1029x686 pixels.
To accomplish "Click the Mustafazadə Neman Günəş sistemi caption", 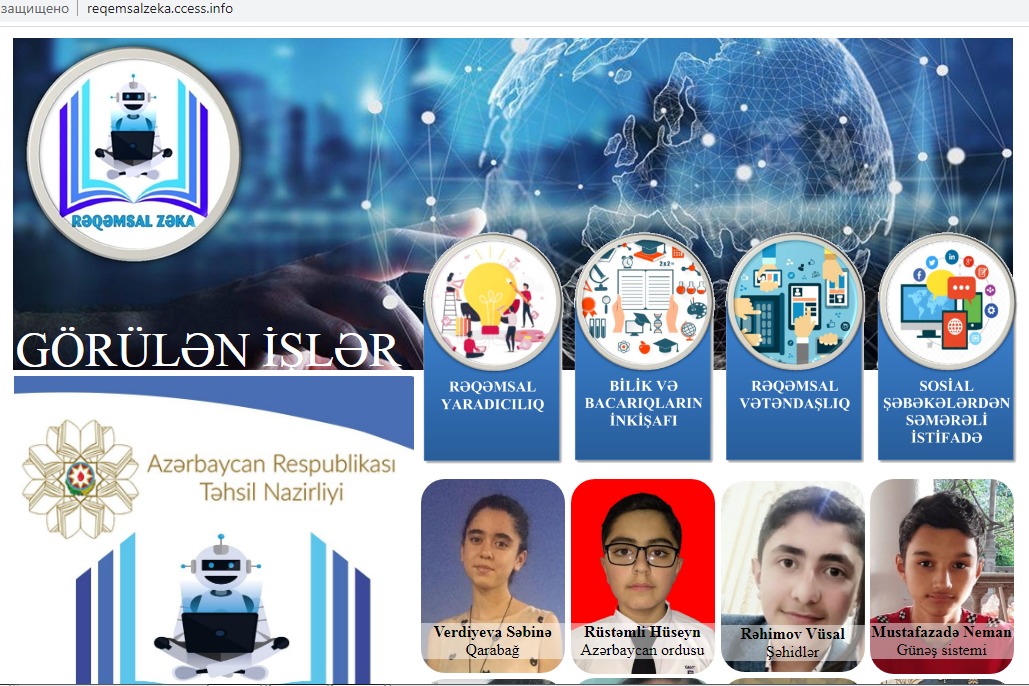I will coord(942,641).
